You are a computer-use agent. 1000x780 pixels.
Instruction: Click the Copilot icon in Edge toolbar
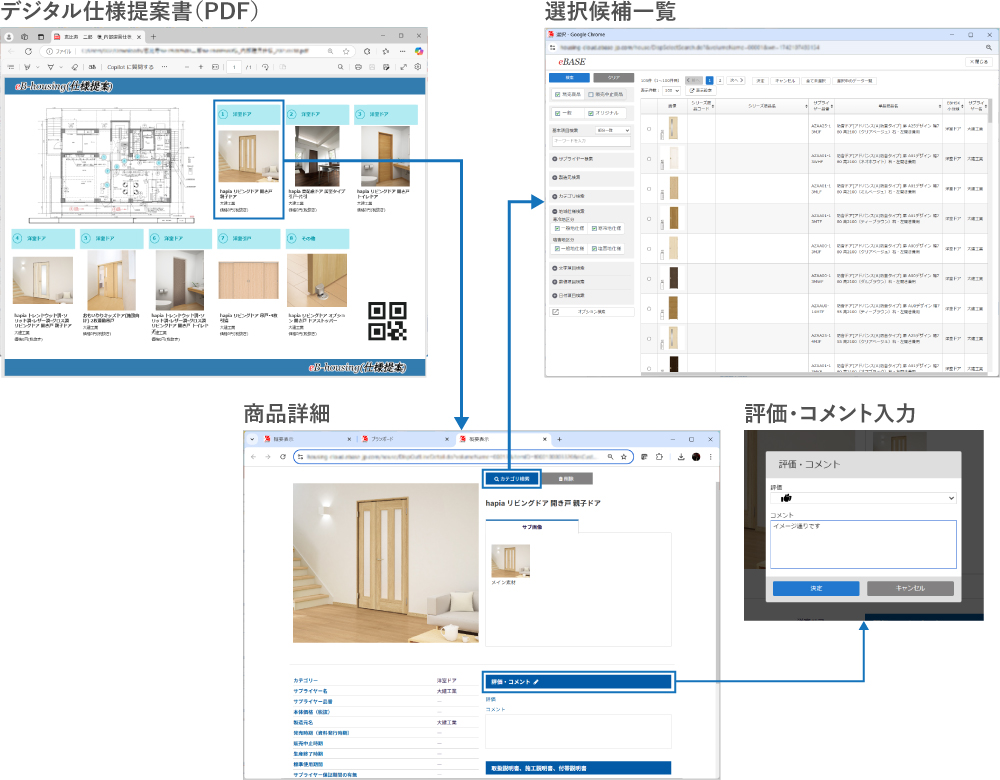pos(420,50)
